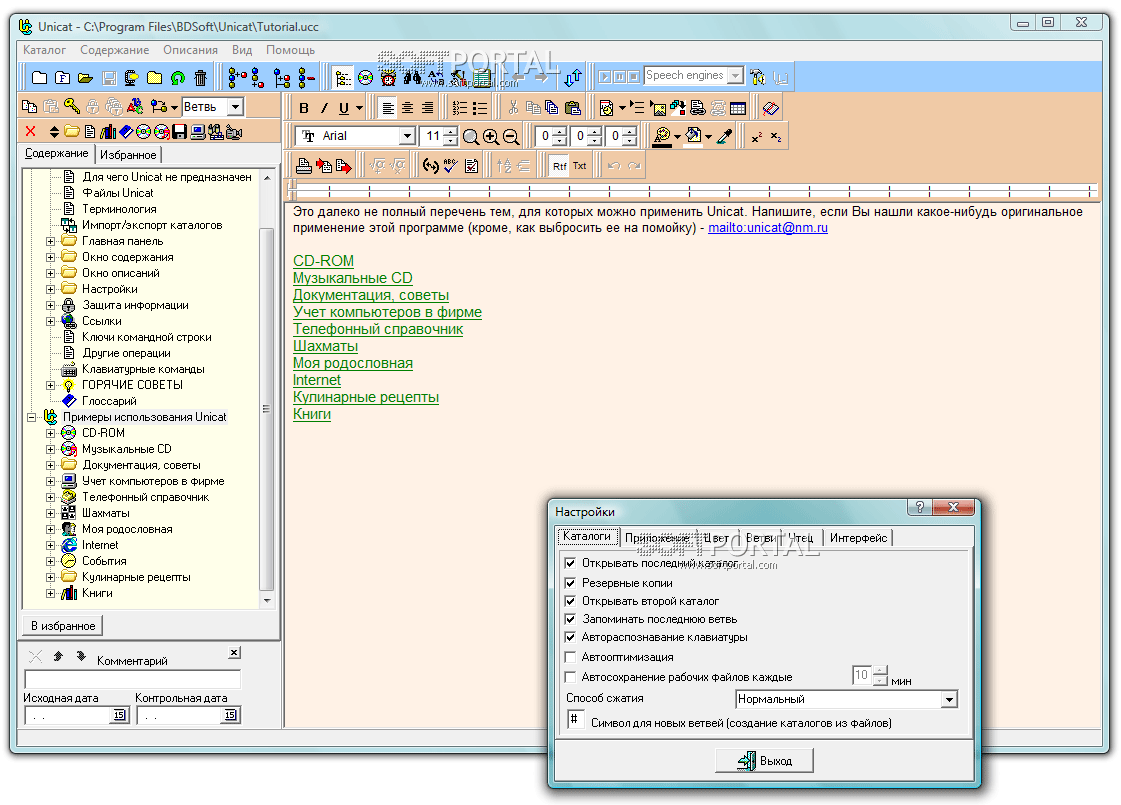Click the binoculars search icon
This screenshot has height=805, width=1121.
click(x=413, y=77)
